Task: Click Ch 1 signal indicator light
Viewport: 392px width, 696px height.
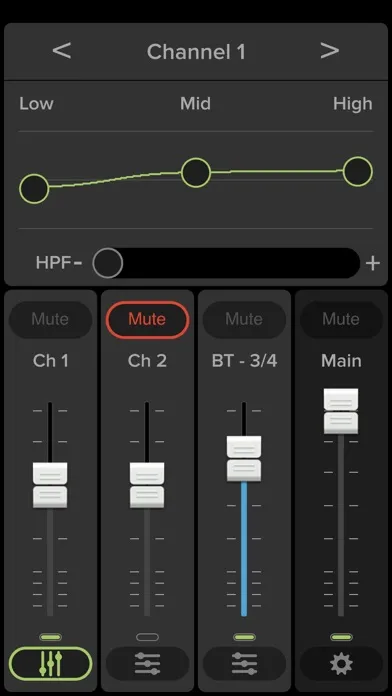Action: pos(50,637)
